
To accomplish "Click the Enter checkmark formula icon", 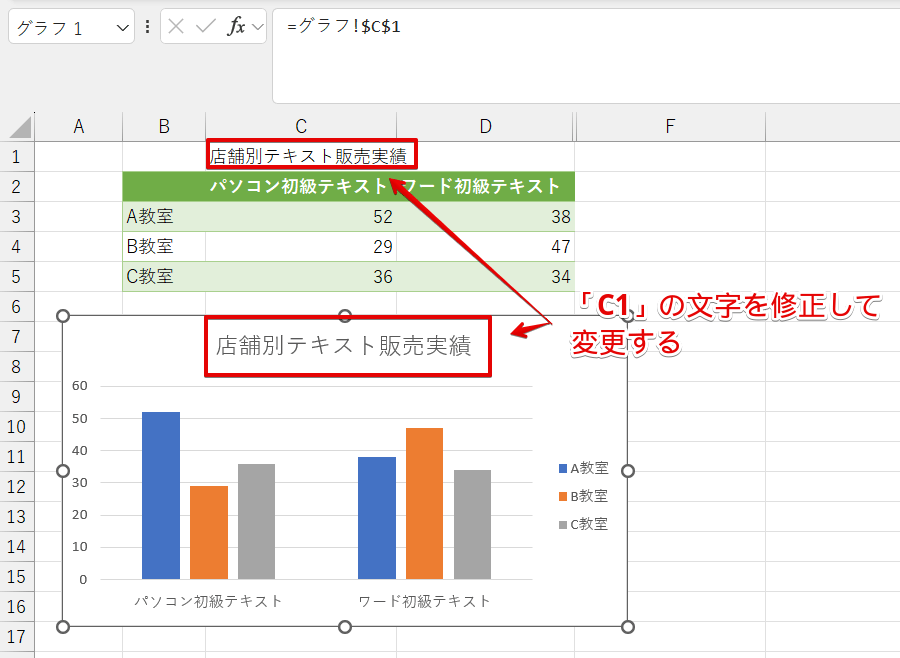I will tap(205, 26).
